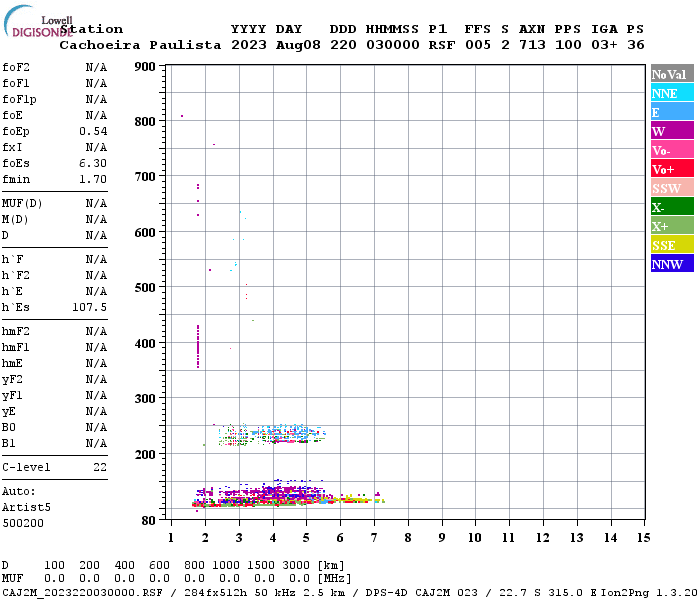Click the fmin value 1.70
This screenshot has height=600, width=700.
(93, 179)
